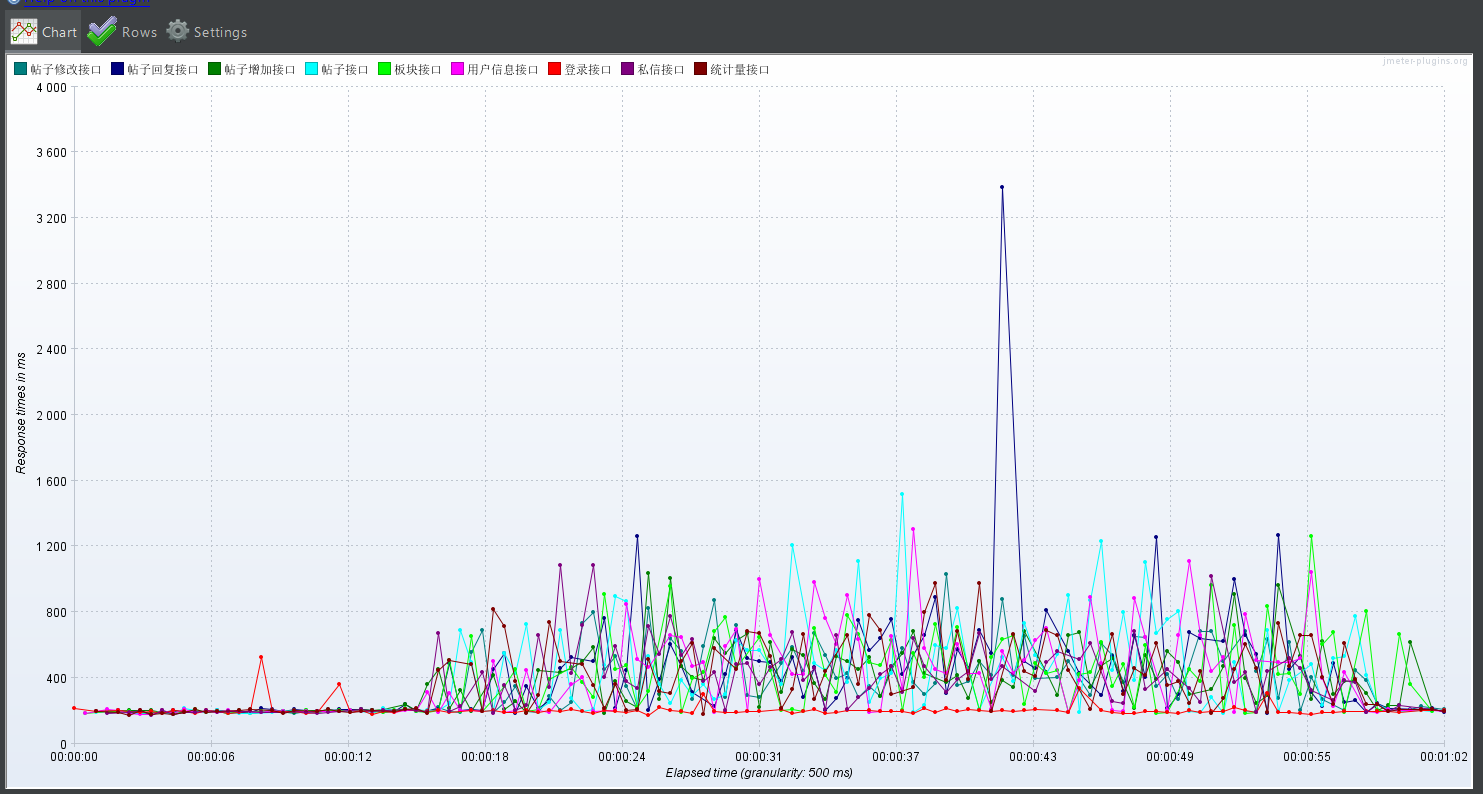This screenshot has width=1483, height=794.
Task: Click the 统计量接口 legend label
Action: point(740,70)
